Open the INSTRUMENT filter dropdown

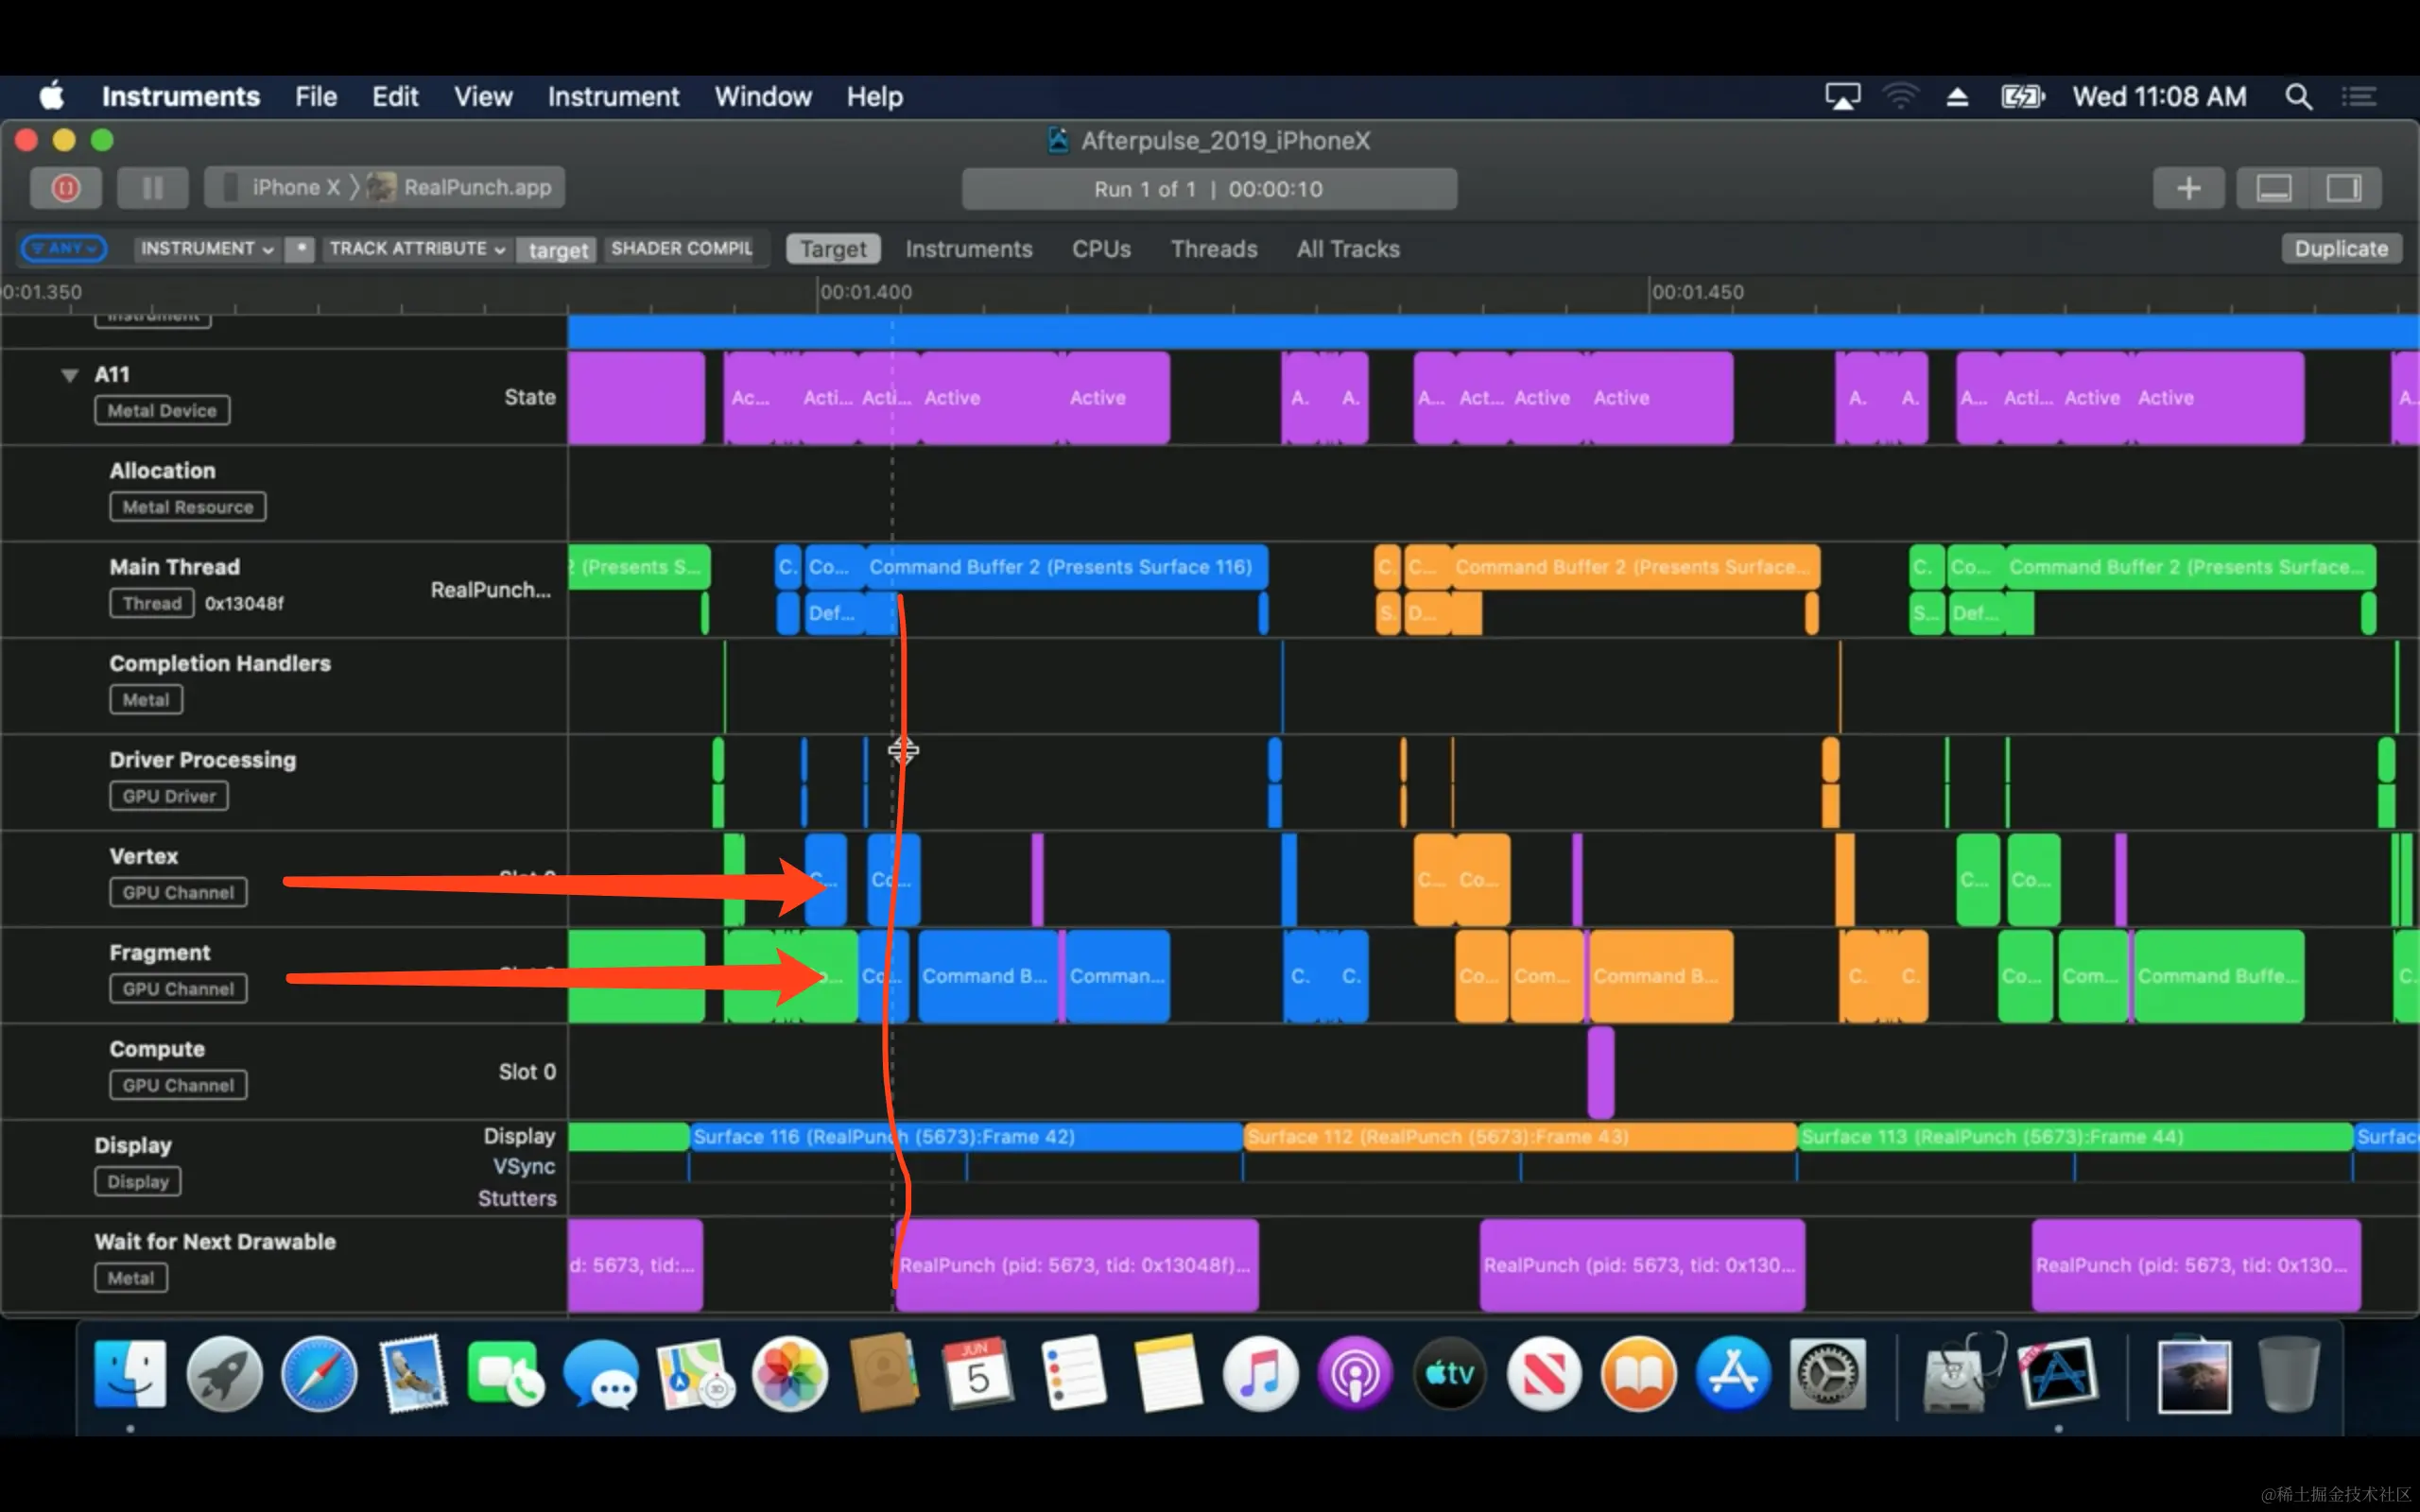(206, 248)
